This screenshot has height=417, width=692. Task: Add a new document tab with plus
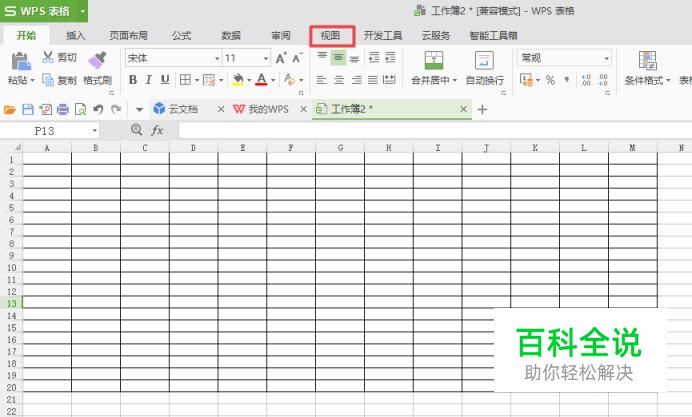point(482,109)
